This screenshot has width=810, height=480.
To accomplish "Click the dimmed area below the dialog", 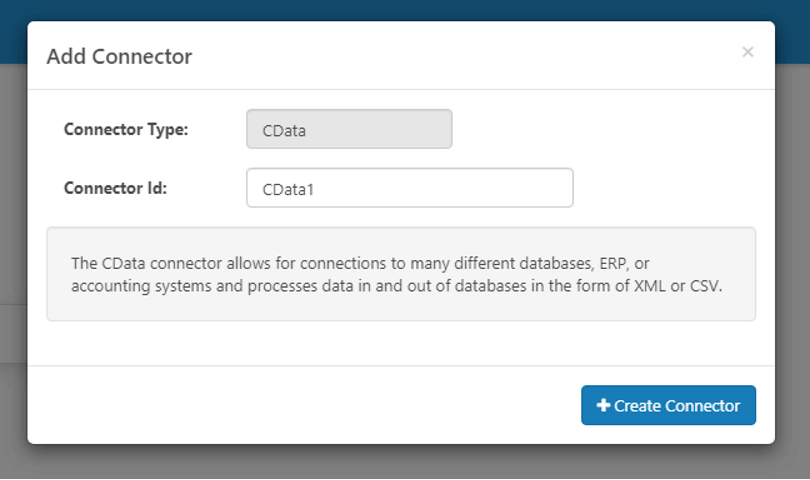I will pos(400,462).
